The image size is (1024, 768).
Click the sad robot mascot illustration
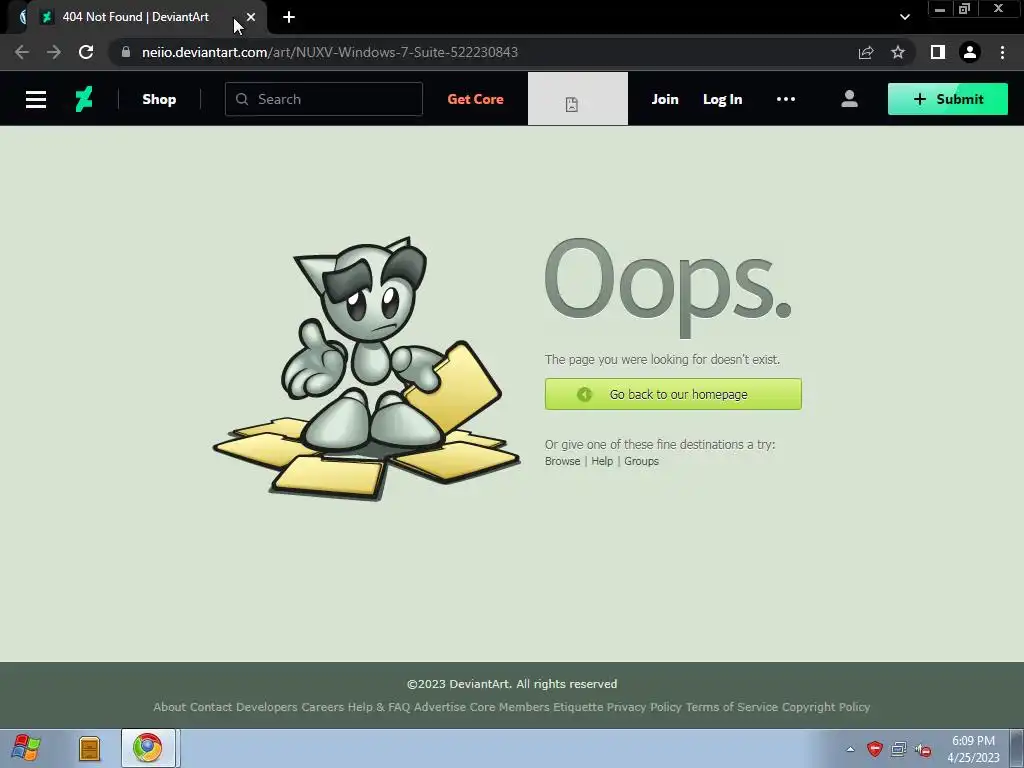tap(366, 369)
